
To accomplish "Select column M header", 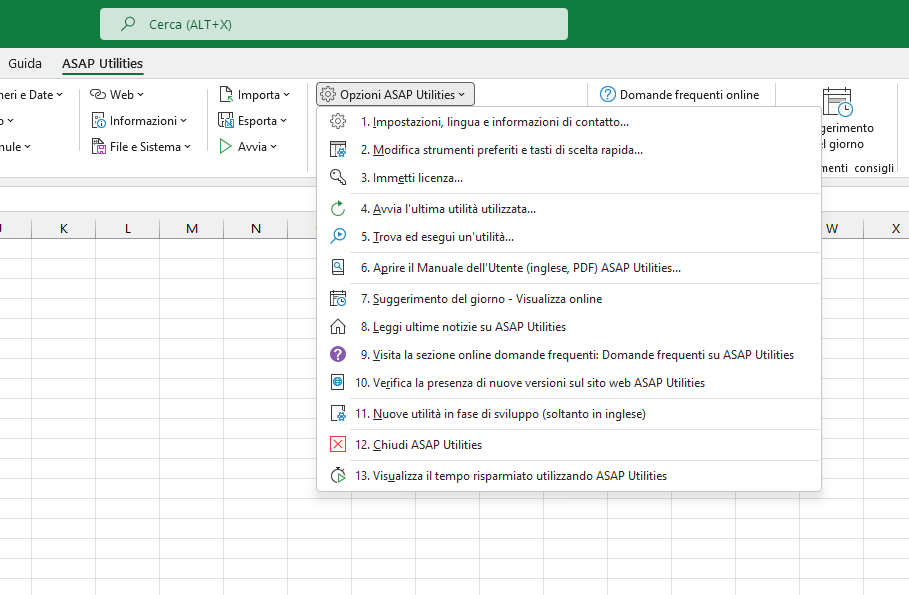I will tap(192, 228).
